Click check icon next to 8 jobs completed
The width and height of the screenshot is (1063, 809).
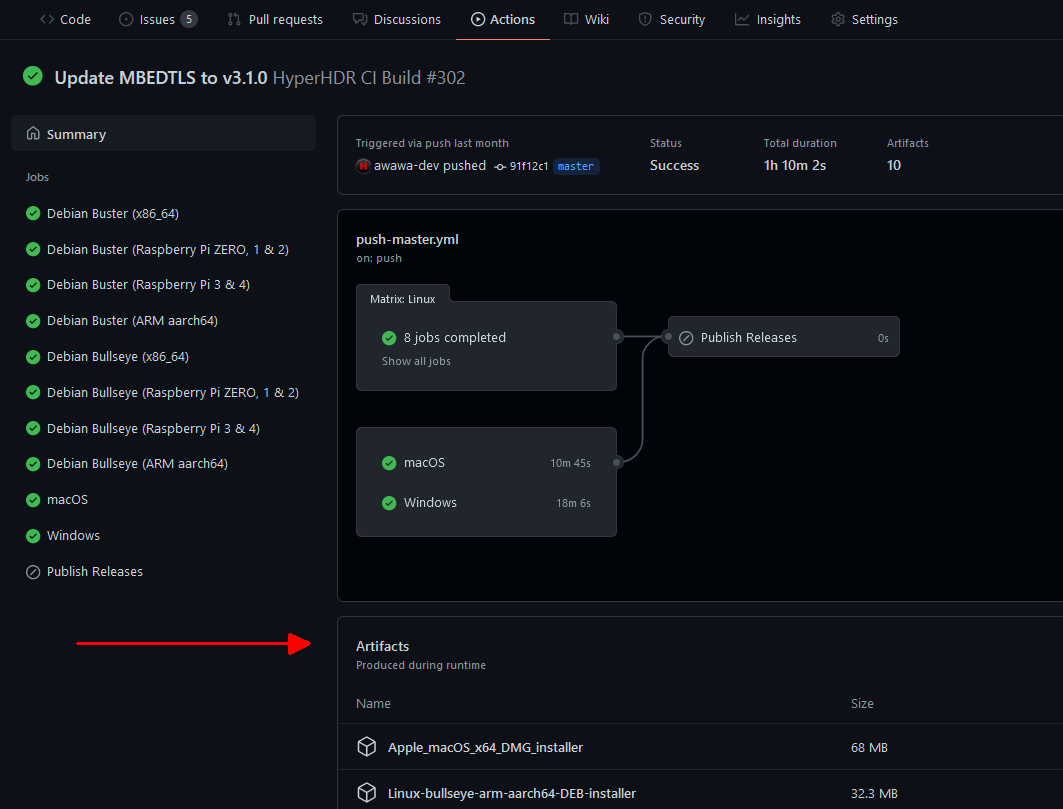point(389,338)
